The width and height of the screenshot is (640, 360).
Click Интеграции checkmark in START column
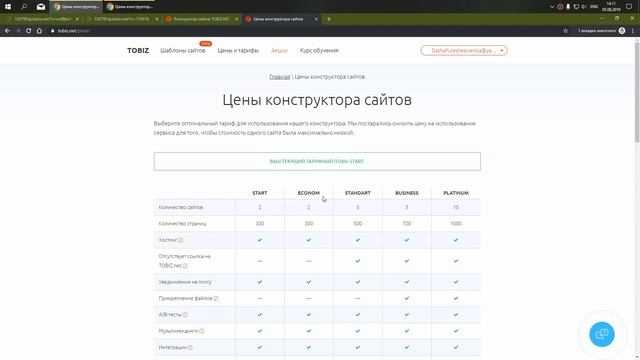click(260, 347)
